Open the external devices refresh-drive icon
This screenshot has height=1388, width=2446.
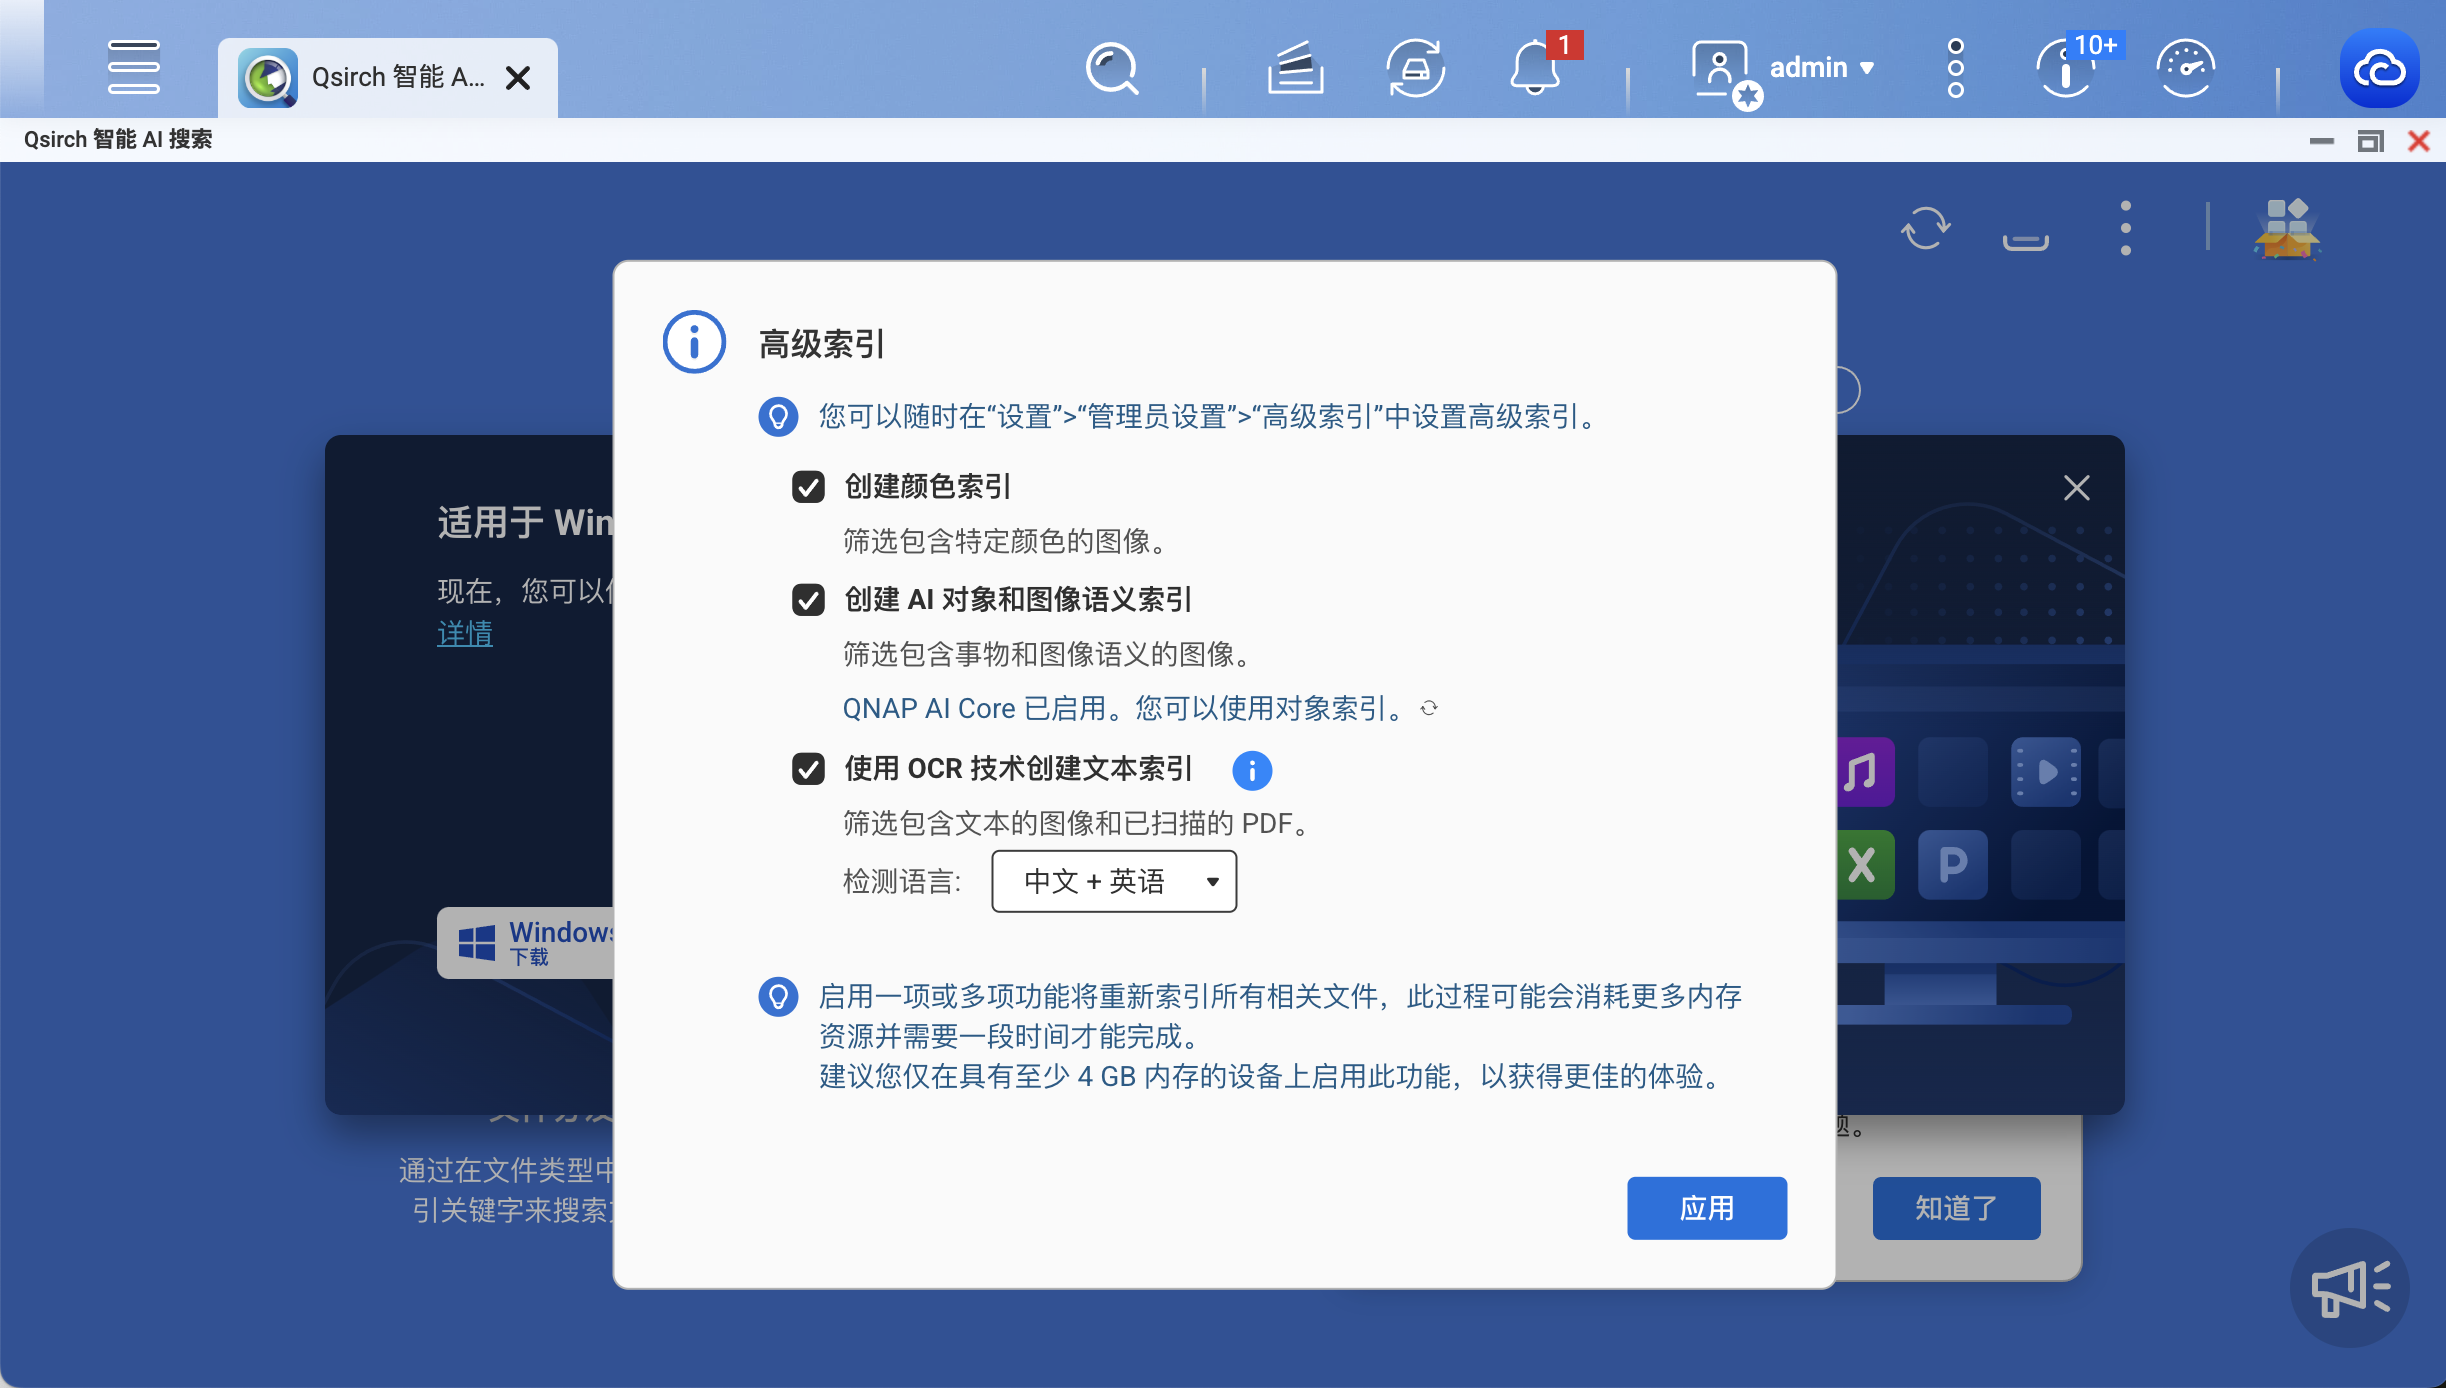(x=1415, y=68)
